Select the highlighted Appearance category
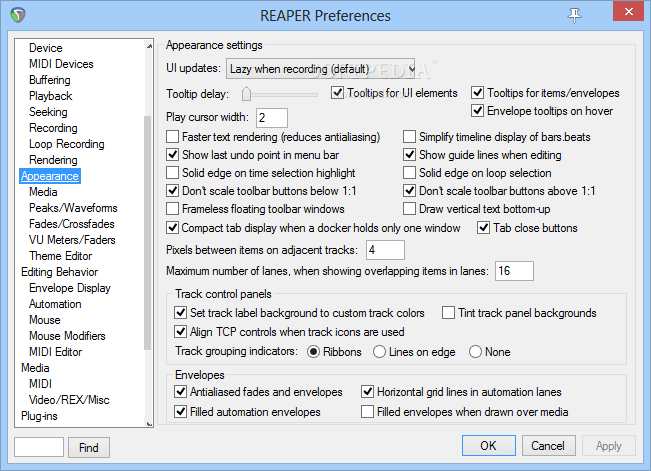The width and height of the screenshot is (651, 471). click(x=50, y=176)
